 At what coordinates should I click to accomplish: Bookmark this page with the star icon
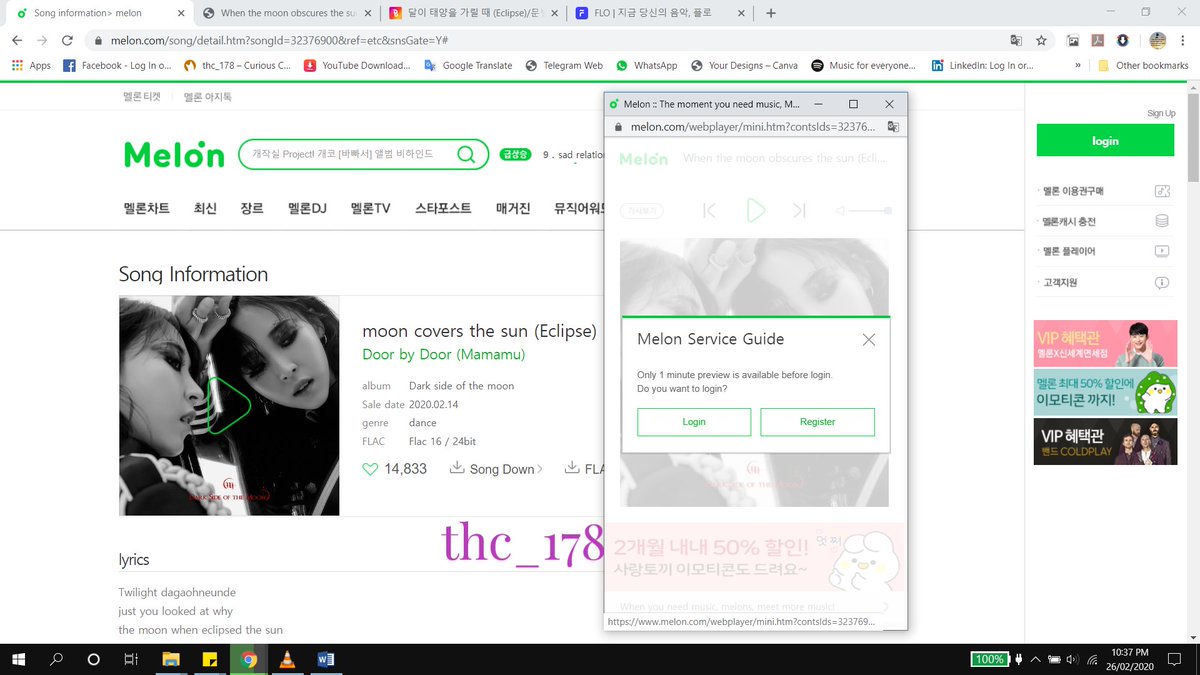click(1041, 41)
